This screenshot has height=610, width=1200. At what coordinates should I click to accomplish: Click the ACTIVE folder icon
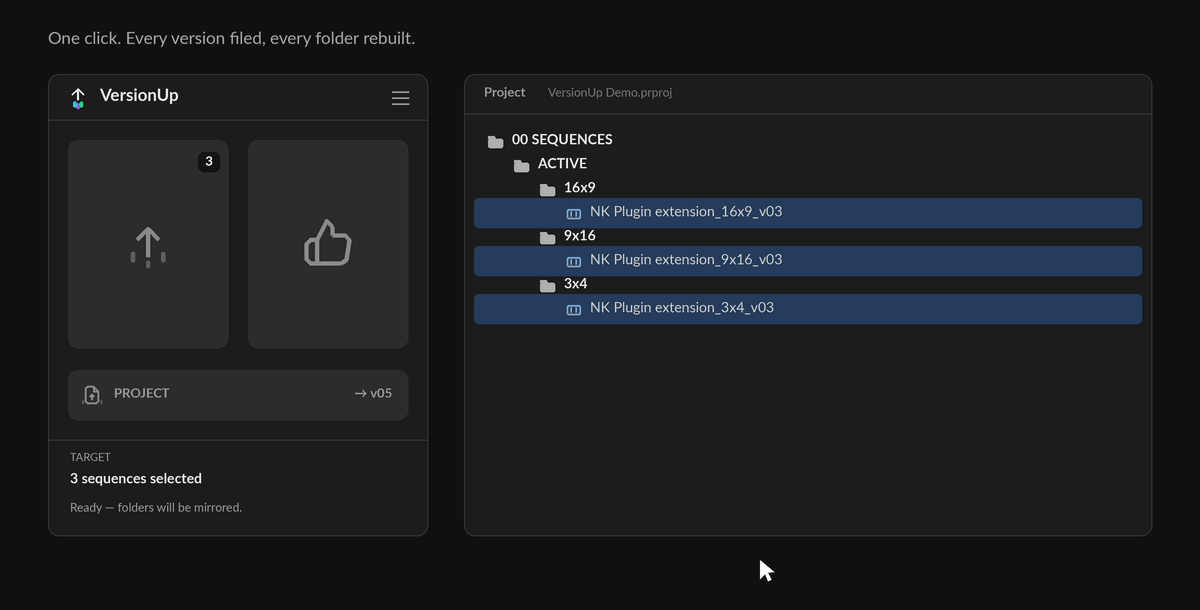[521, 165]
